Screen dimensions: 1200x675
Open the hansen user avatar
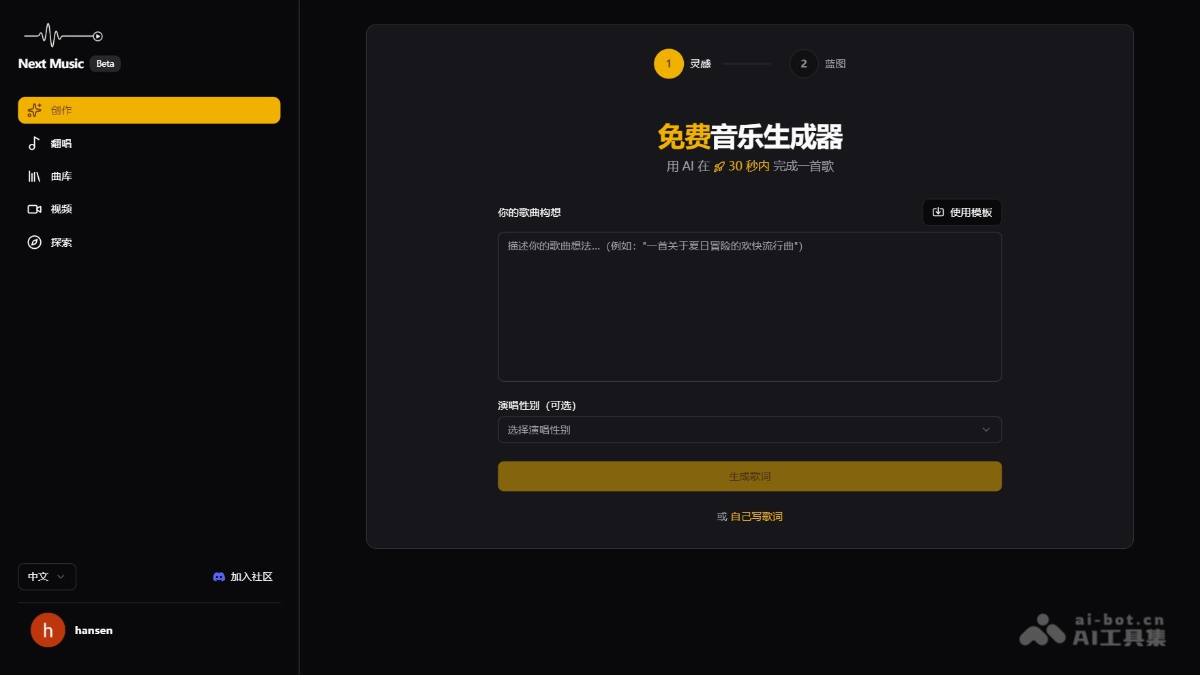click(47, 630)
